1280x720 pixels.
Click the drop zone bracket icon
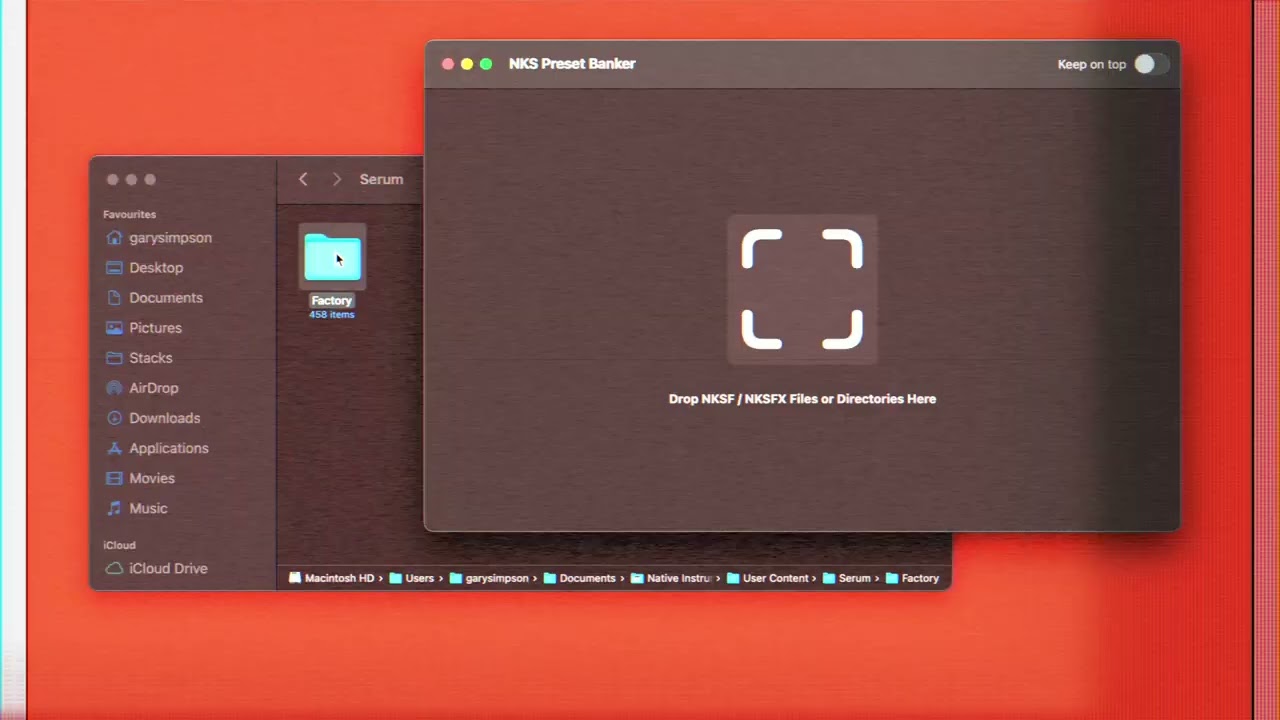coord(802,289)
